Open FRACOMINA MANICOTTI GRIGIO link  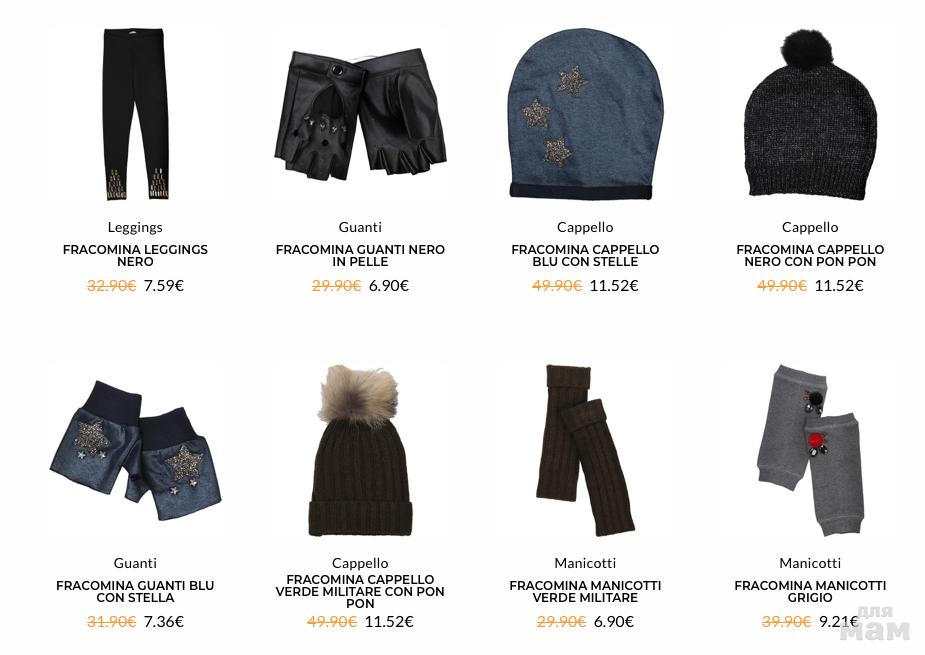(x=810, y=592)
